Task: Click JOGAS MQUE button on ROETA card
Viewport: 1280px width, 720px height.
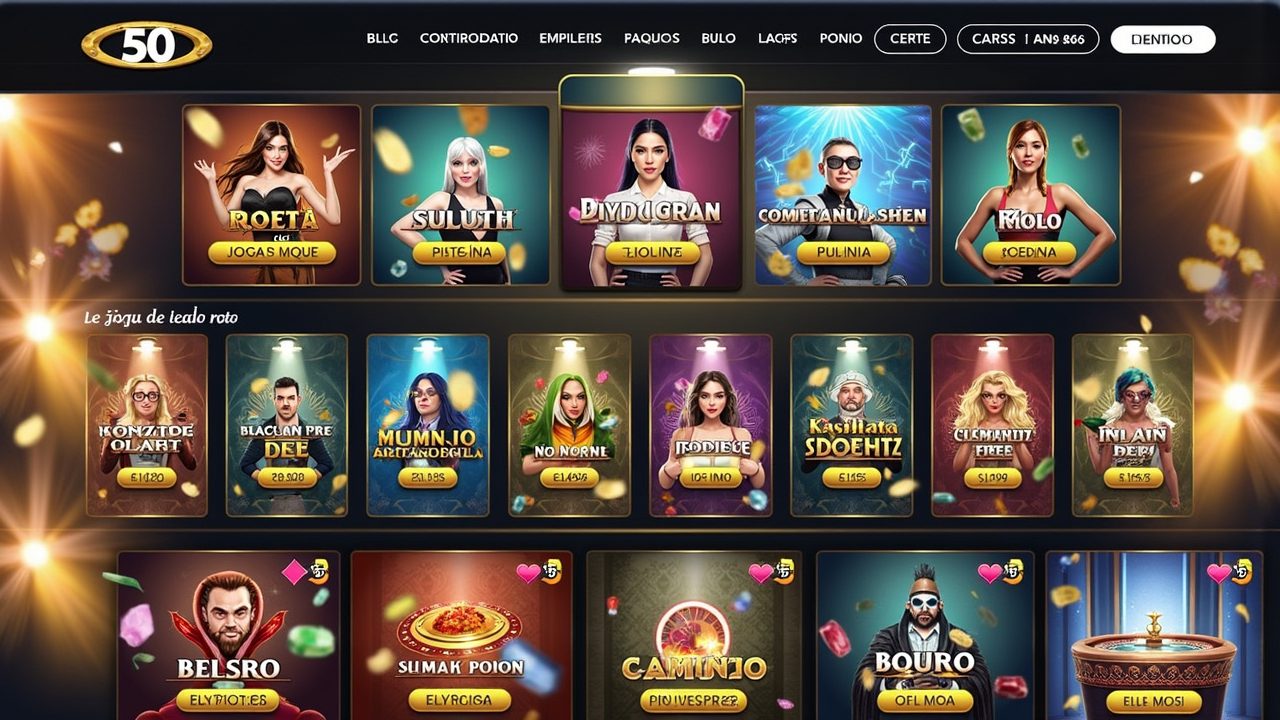Action: coord(271,252)
